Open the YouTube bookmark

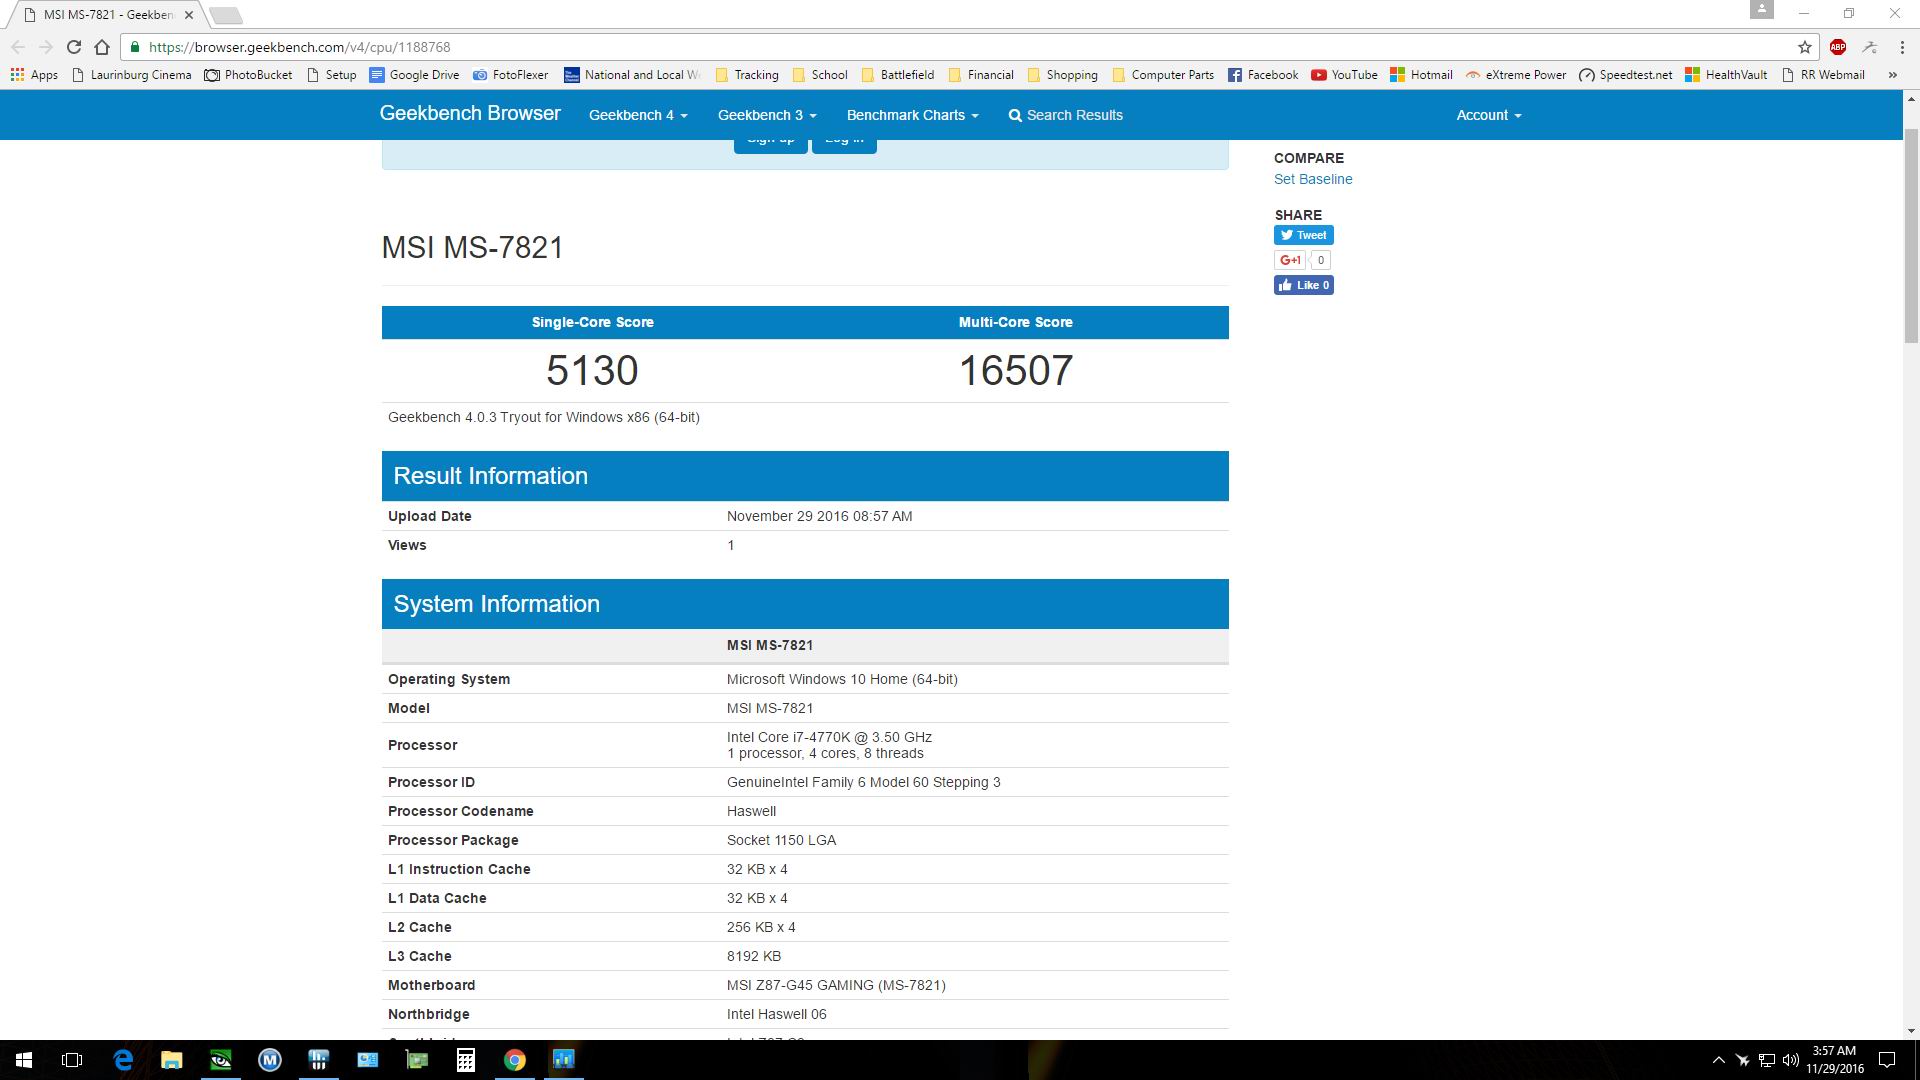click(x=1344, y=75)
